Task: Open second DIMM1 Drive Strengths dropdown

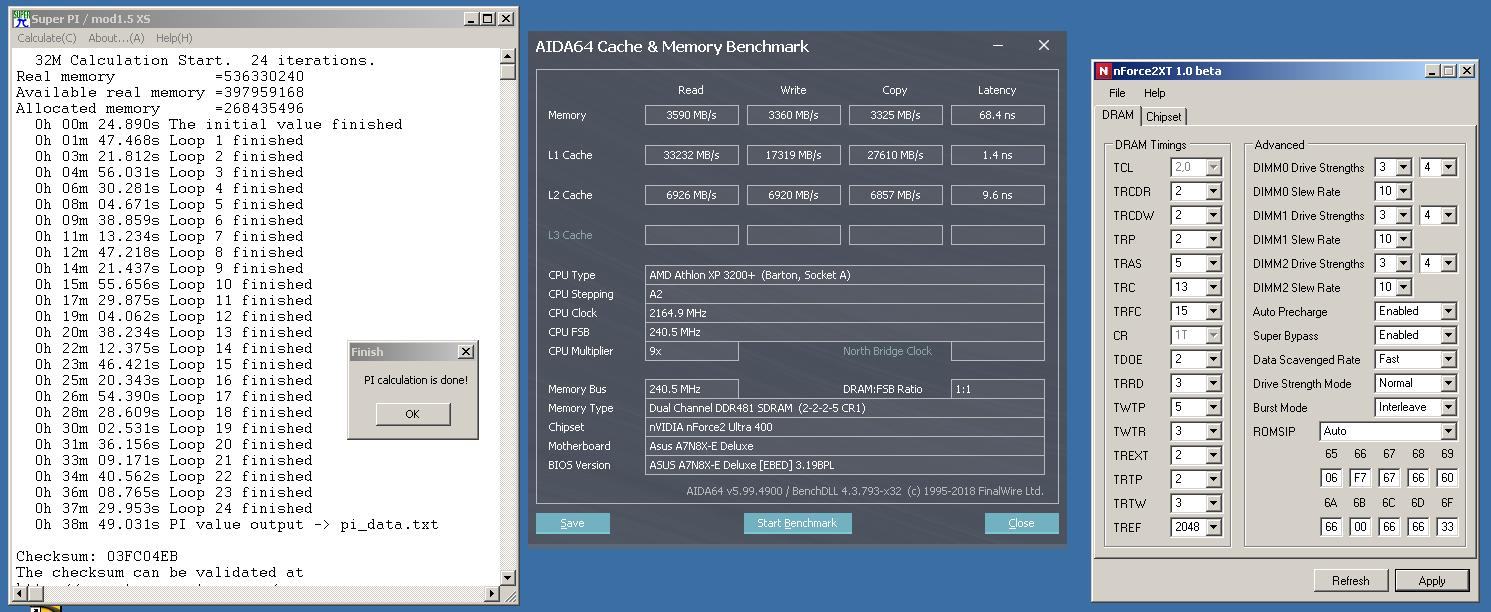Action: pos(1447,216)
